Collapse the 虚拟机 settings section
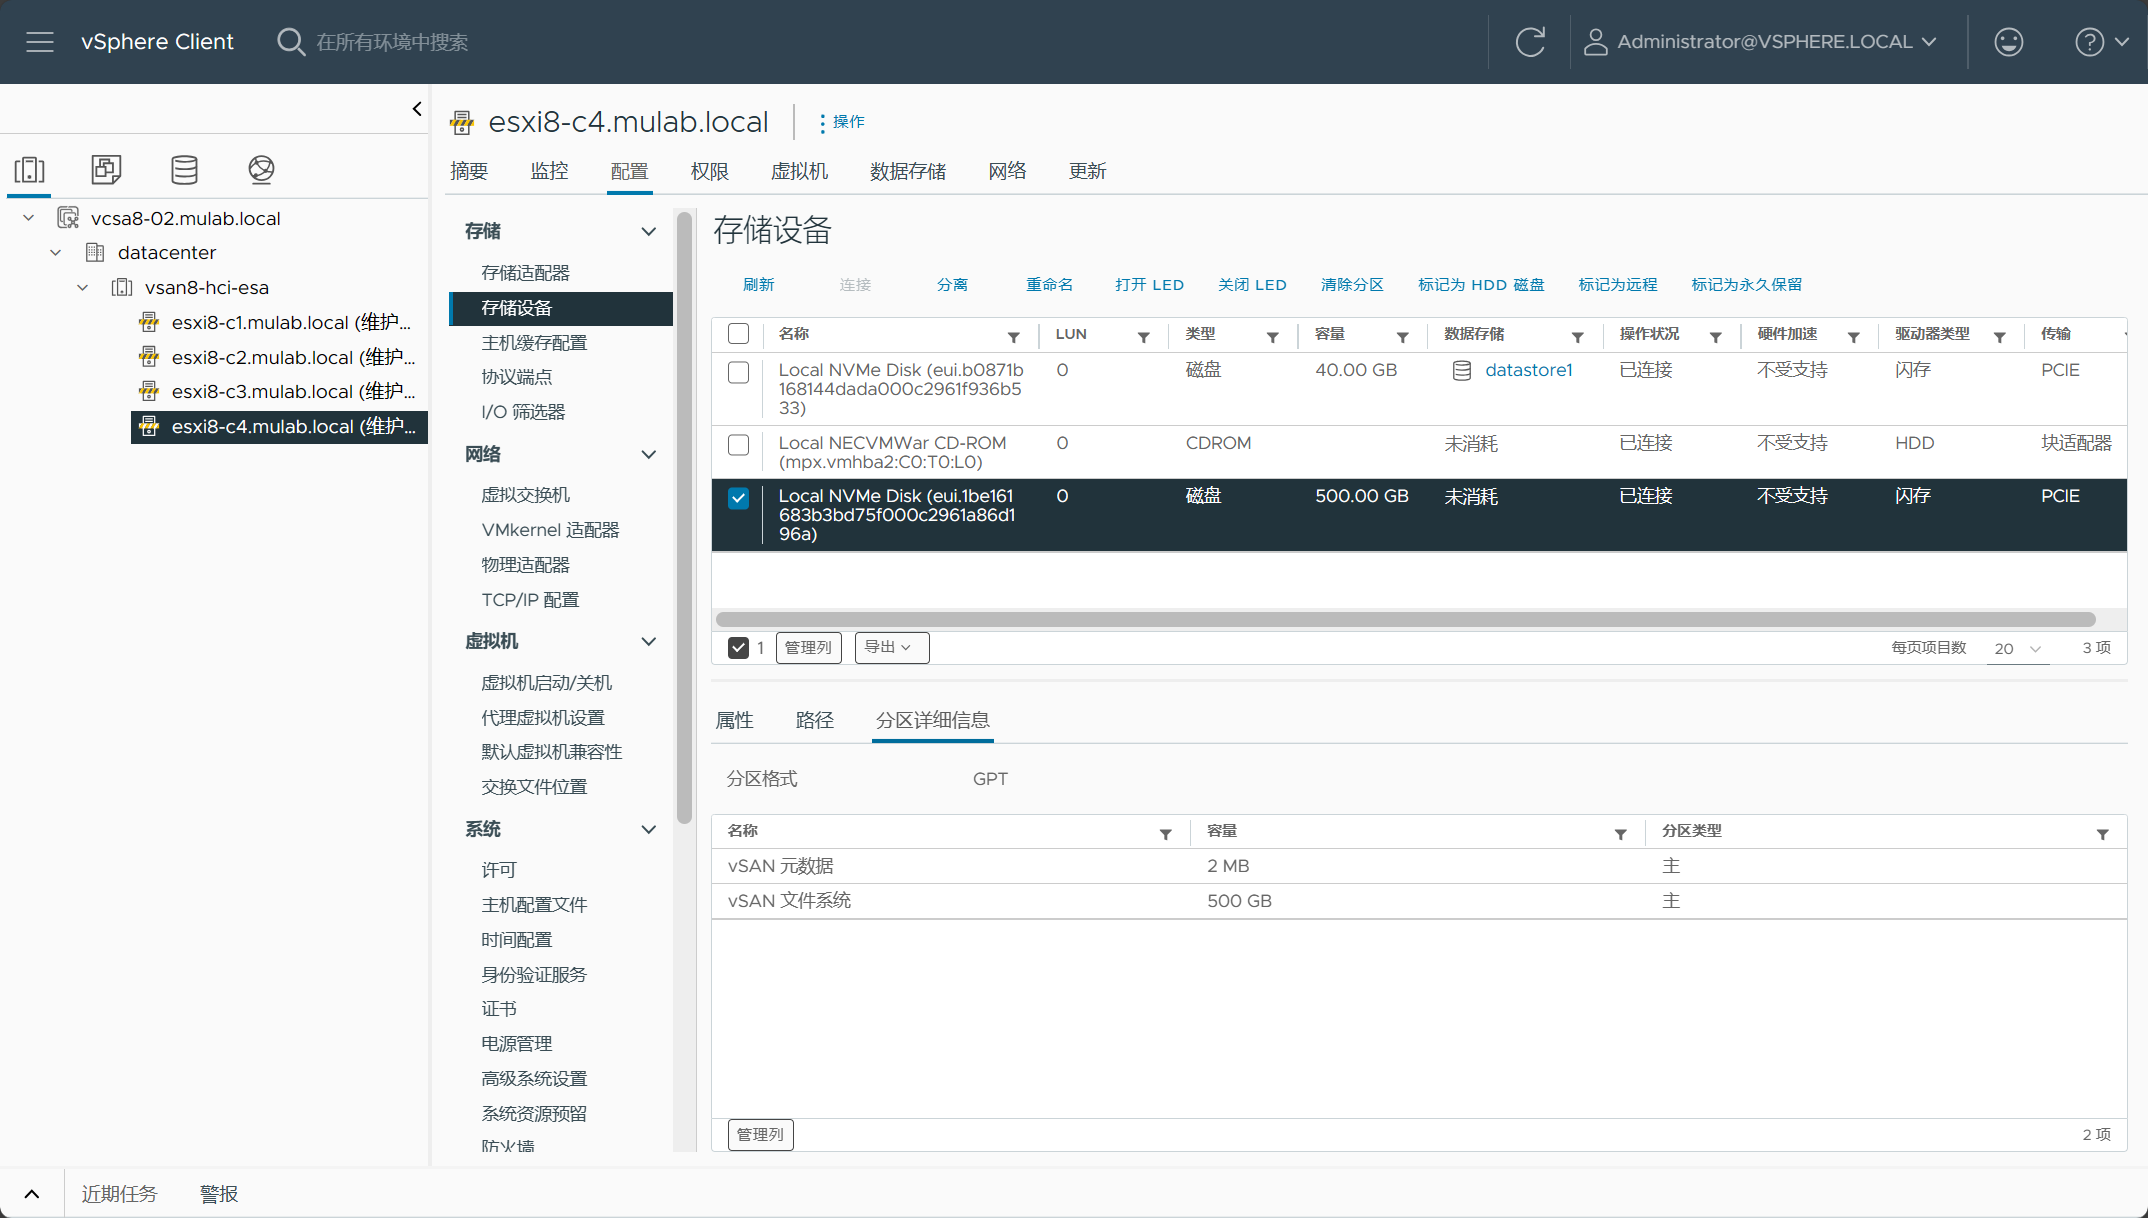The image size is (2148, 1218). [648, 642]
